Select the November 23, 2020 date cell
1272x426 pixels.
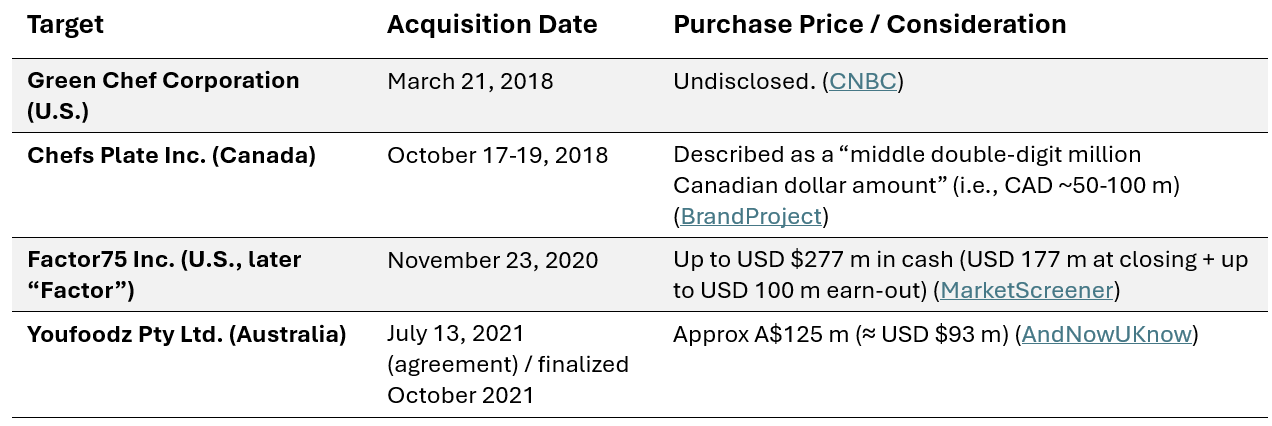(492, 260)
